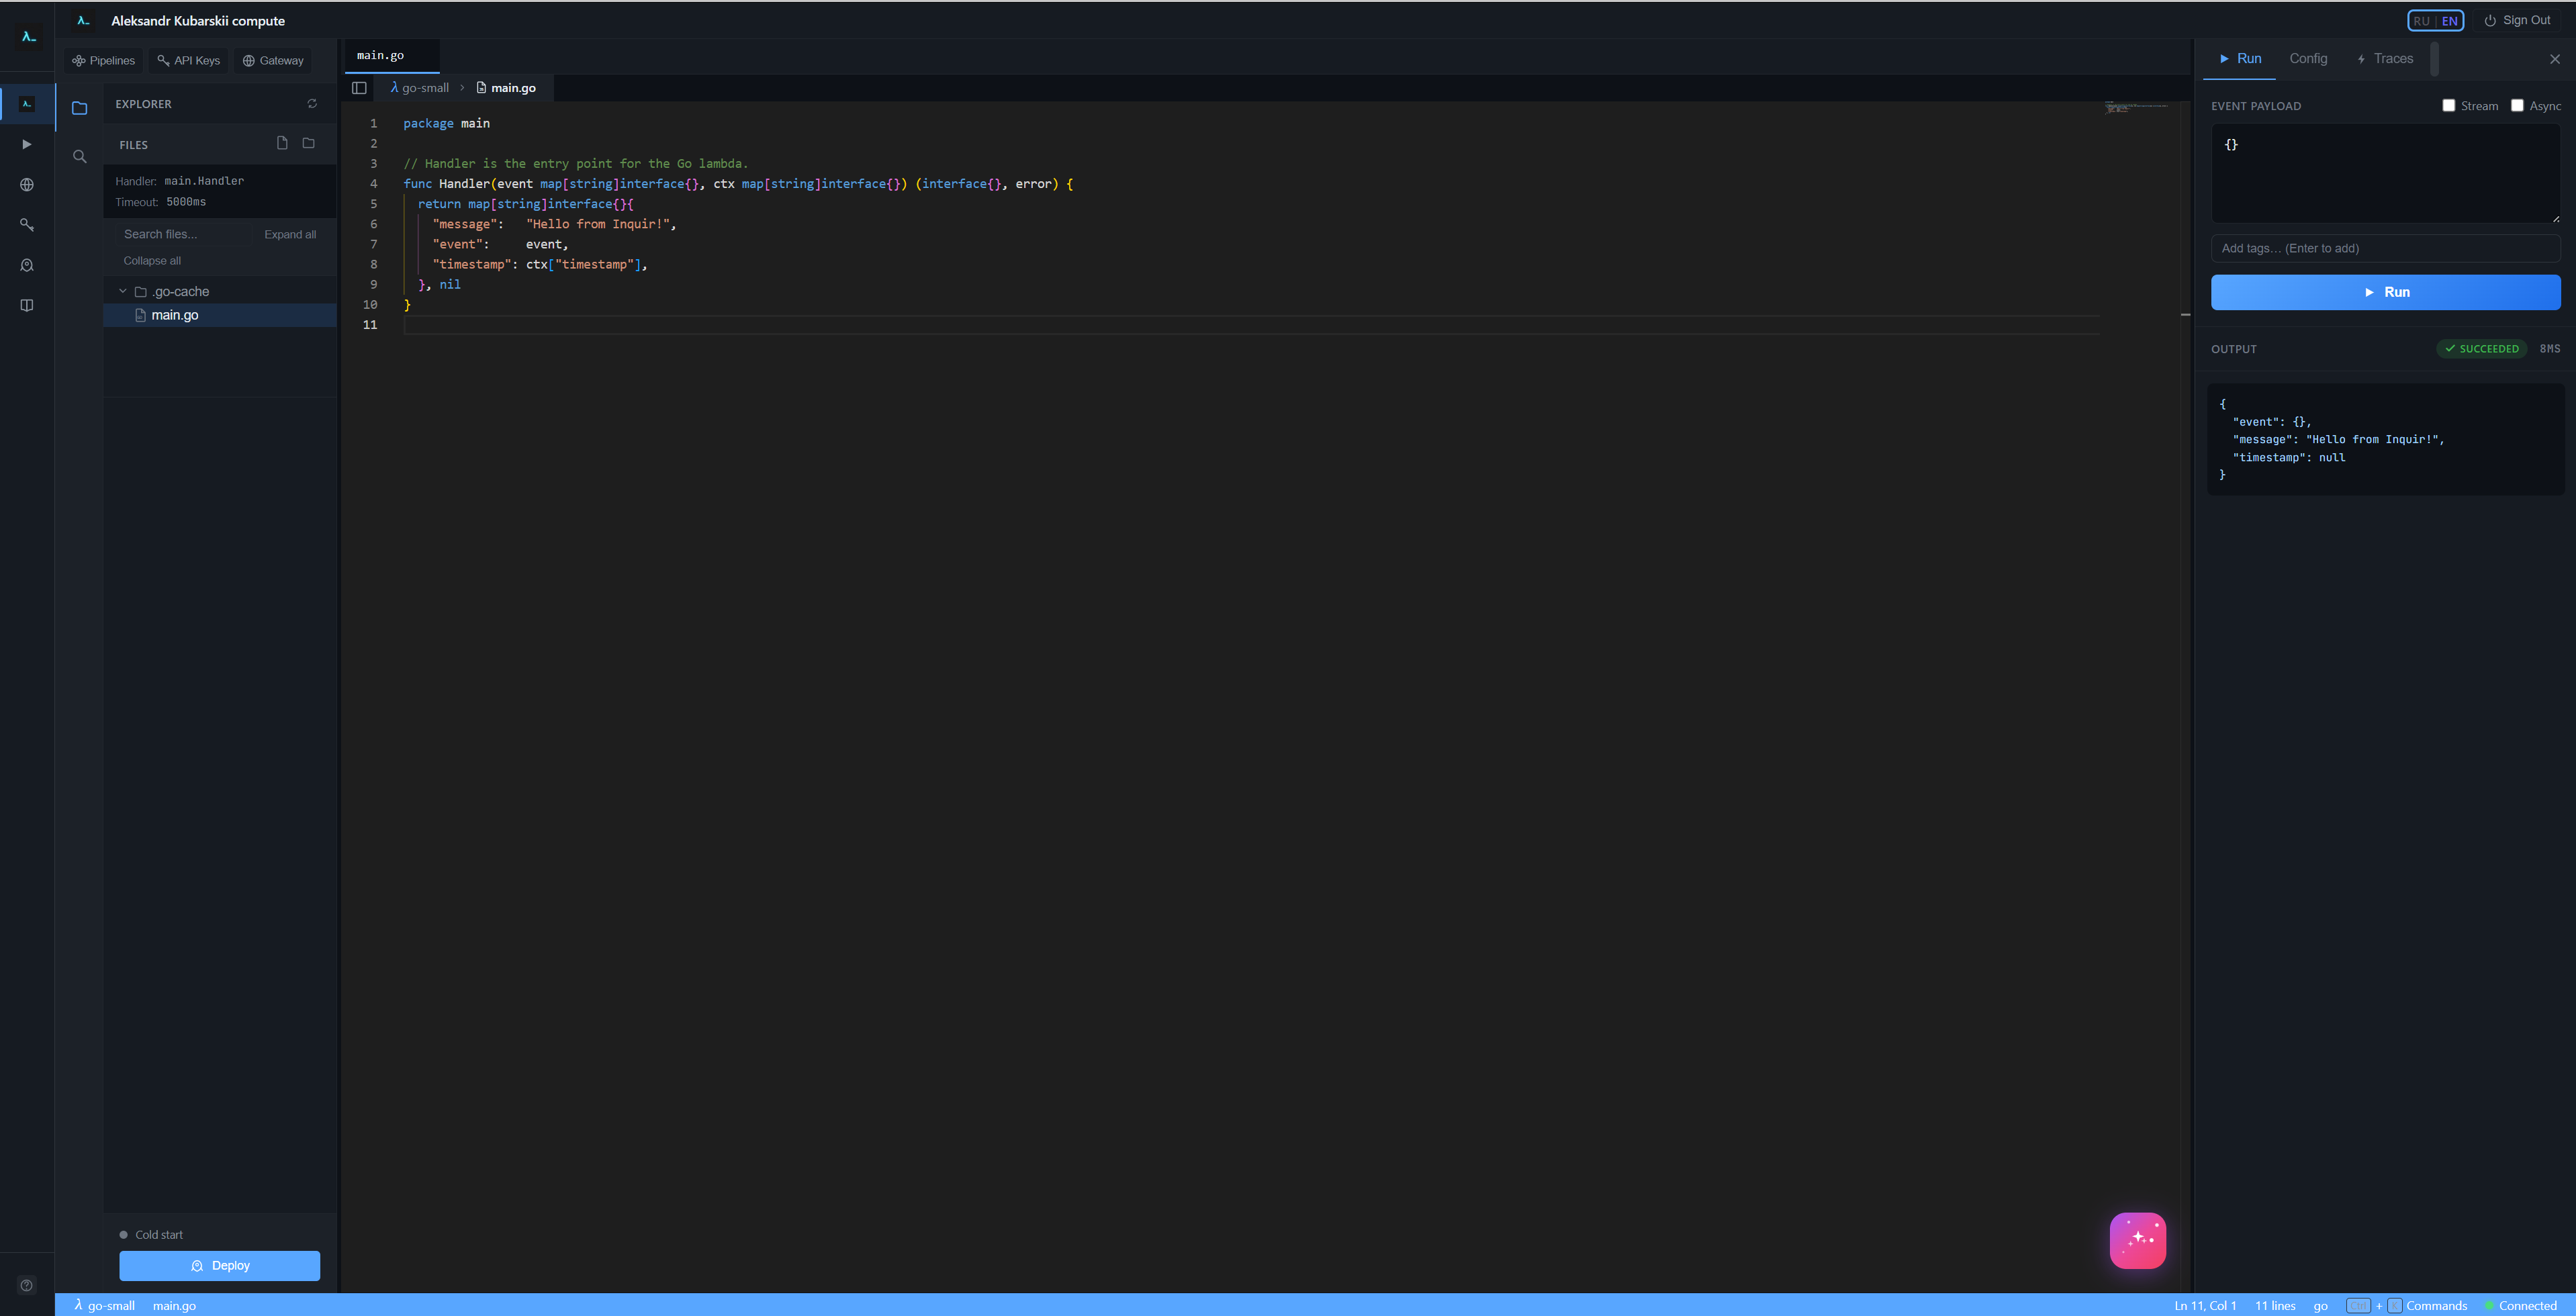Open the search icon in sidebar
Image resolution: width=2576 pixels, height=1316 pixels.
pos(80,156)
